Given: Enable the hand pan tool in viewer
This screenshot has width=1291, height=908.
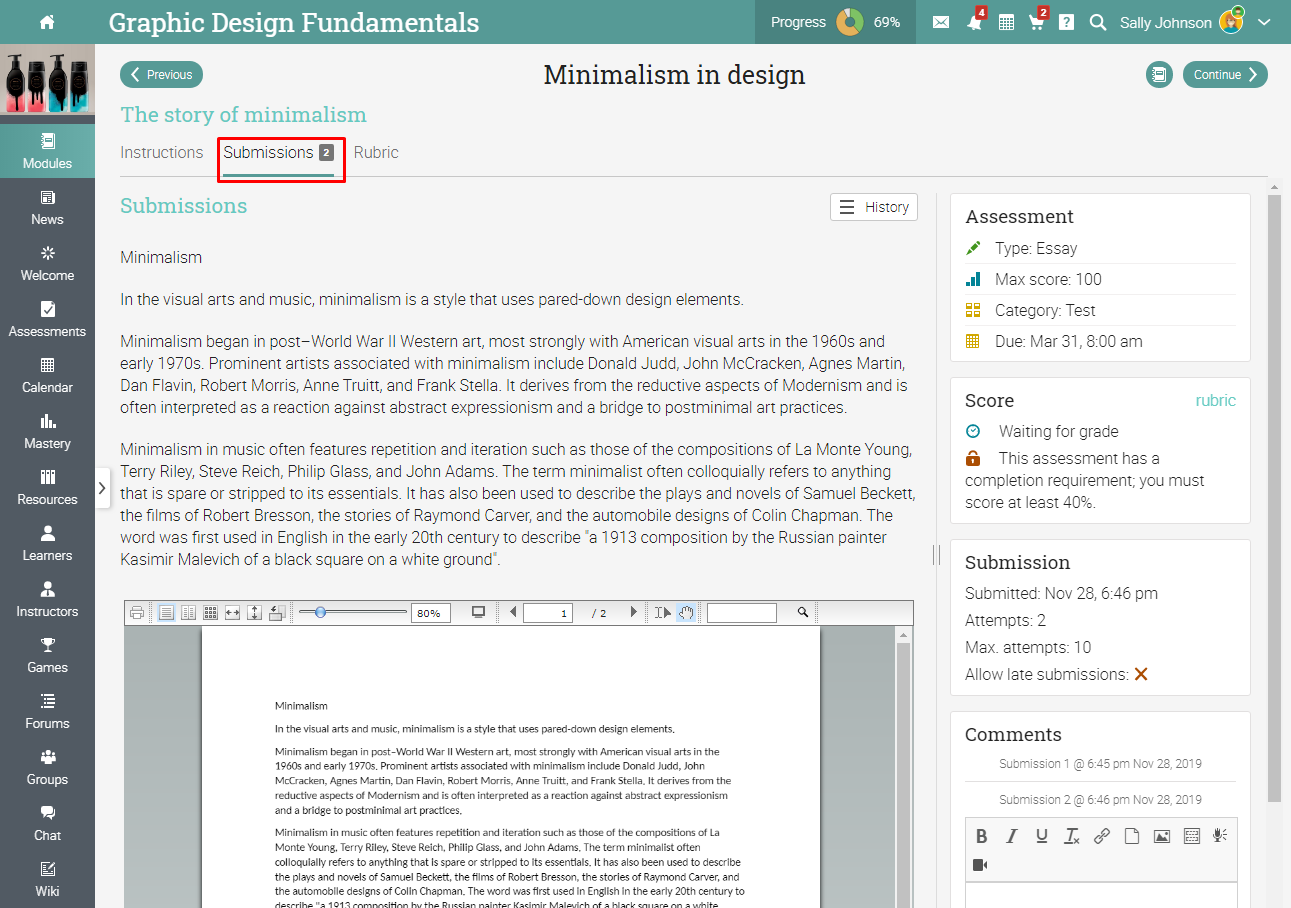Looking at the screenshot, I should (x=686, y=613).
